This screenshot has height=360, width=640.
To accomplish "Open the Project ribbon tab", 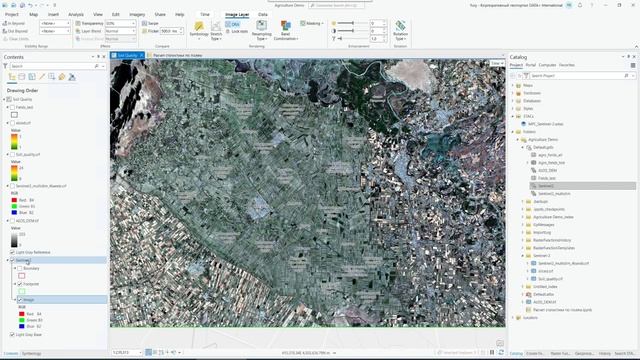I will click(x=12, y=15).
